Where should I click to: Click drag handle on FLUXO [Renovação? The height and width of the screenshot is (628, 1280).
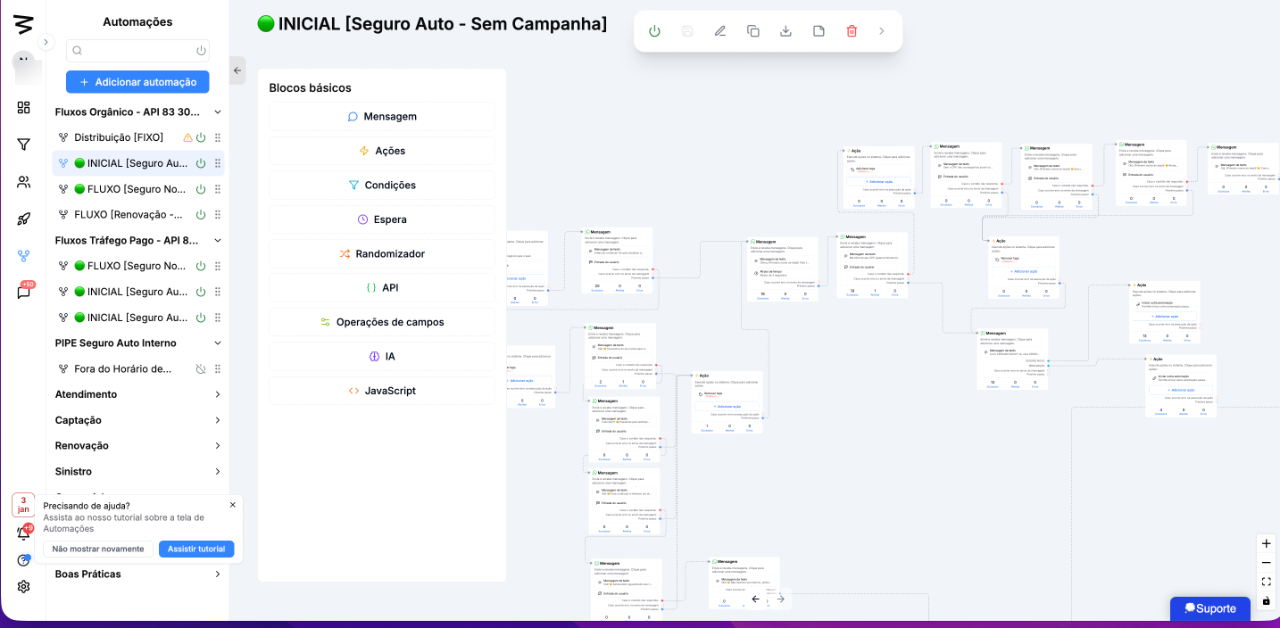(x=217, y=214)
